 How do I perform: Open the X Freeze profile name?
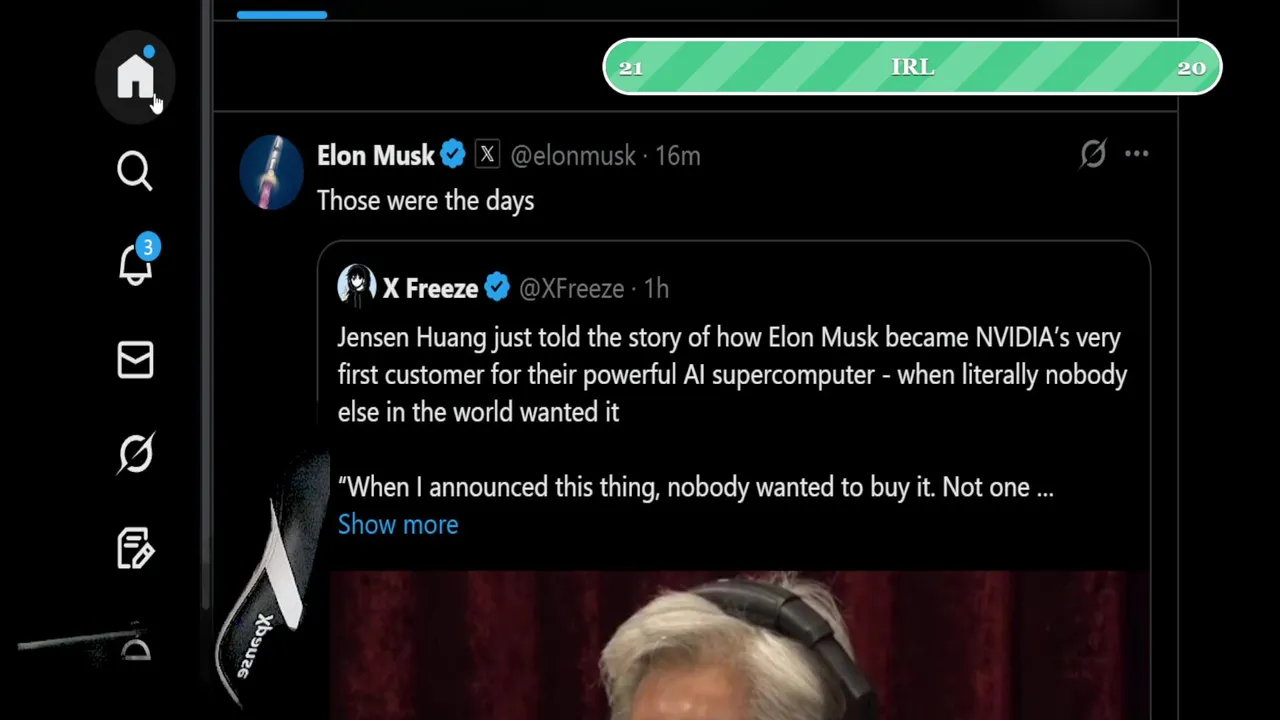click(430, 289)
